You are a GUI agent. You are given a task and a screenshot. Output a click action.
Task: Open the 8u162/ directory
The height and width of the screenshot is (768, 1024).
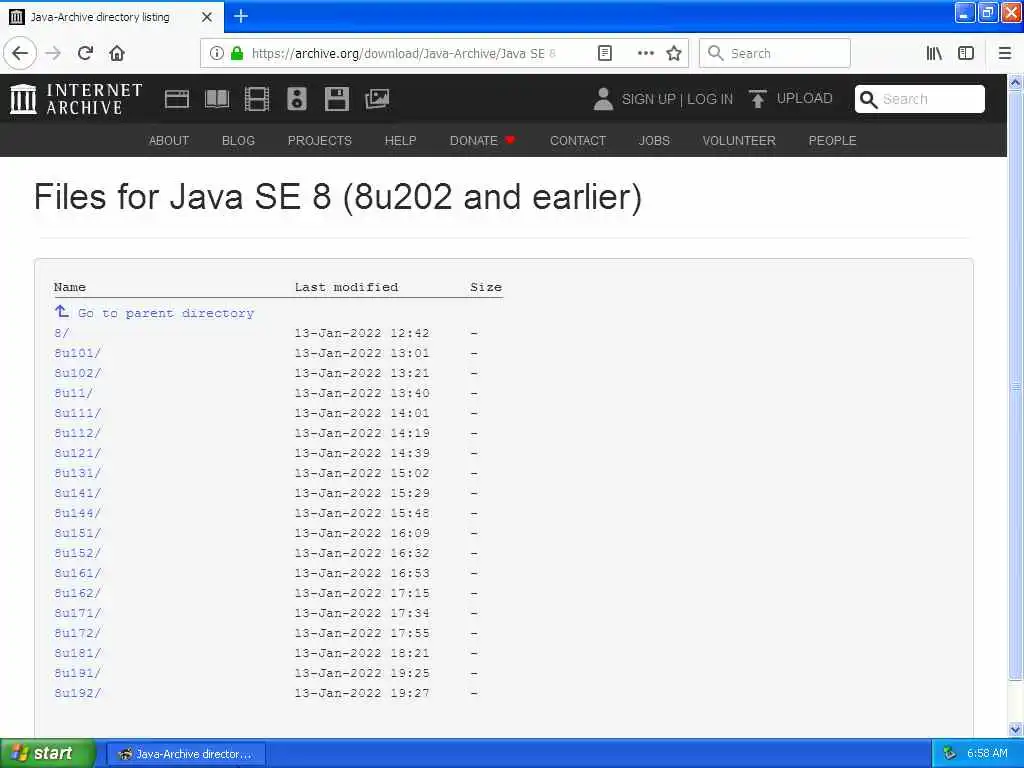coord(78,593)
